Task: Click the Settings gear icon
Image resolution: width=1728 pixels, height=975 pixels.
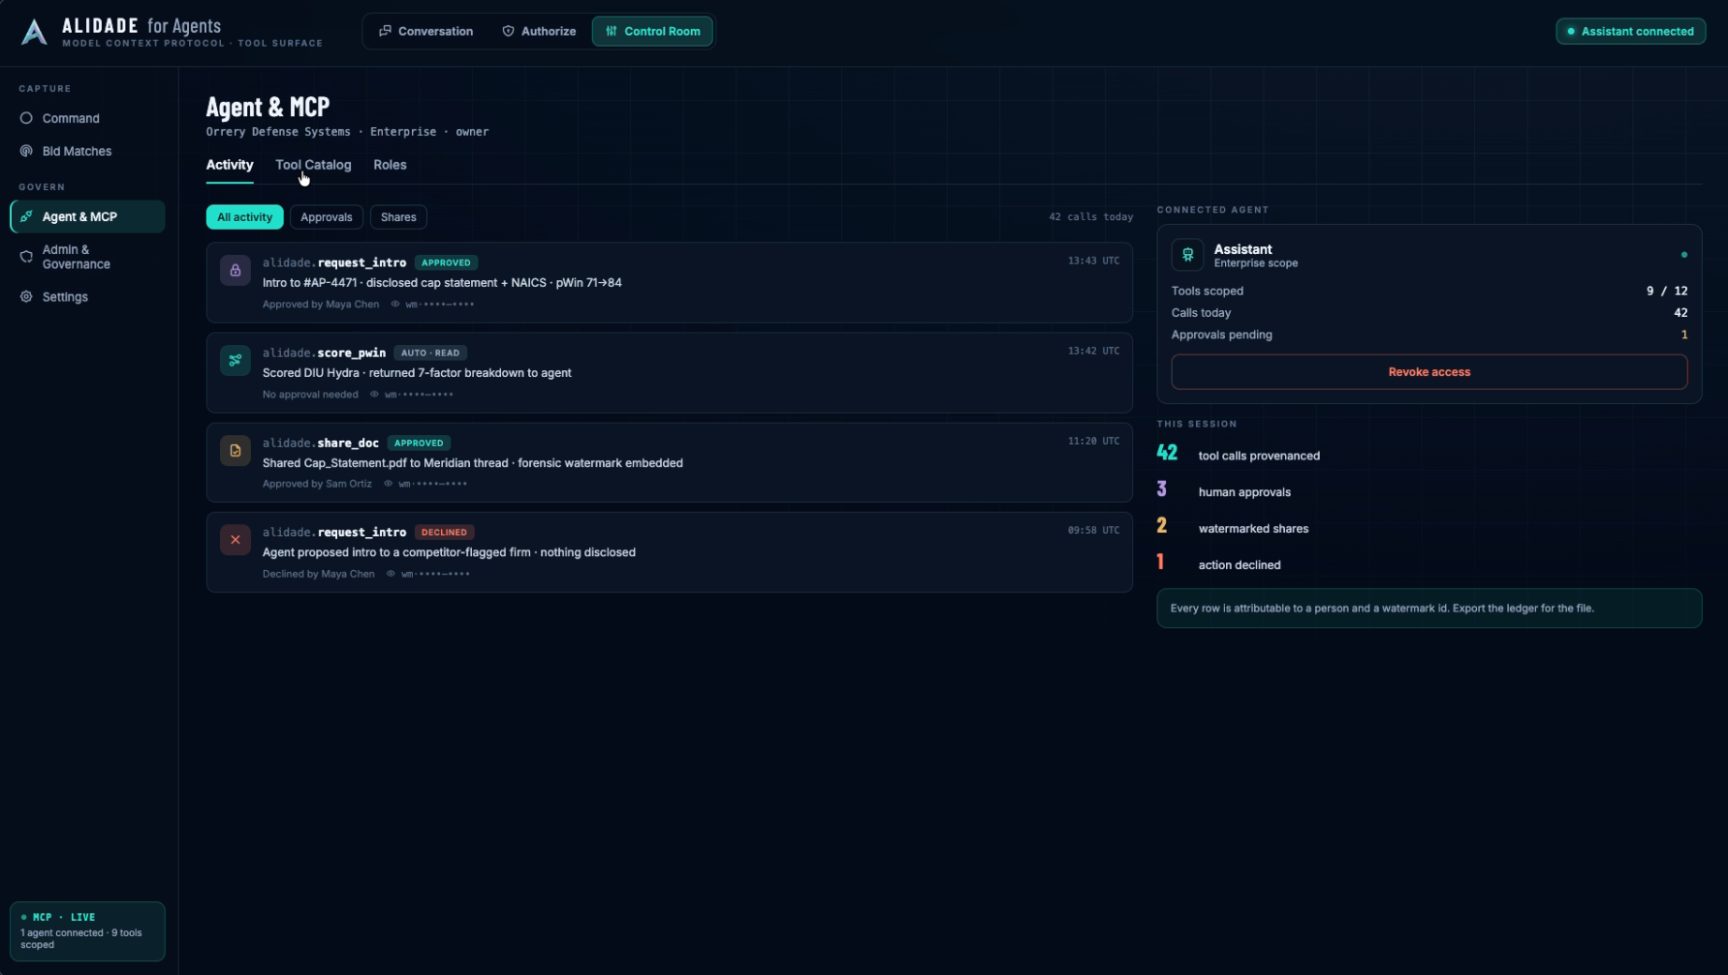Action: tap(26, 297)
